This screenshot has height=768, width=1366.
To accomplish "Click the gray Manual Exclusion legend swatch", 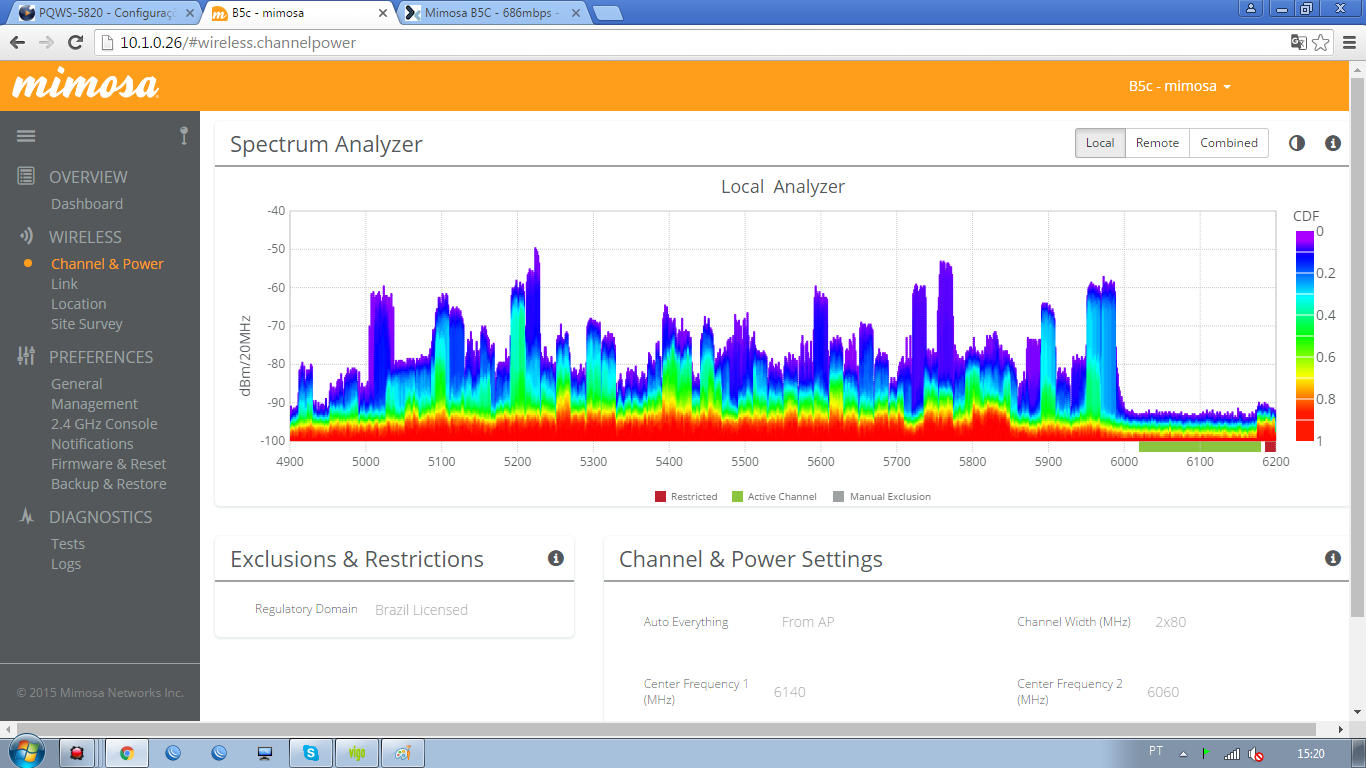I will click(839, 496).
